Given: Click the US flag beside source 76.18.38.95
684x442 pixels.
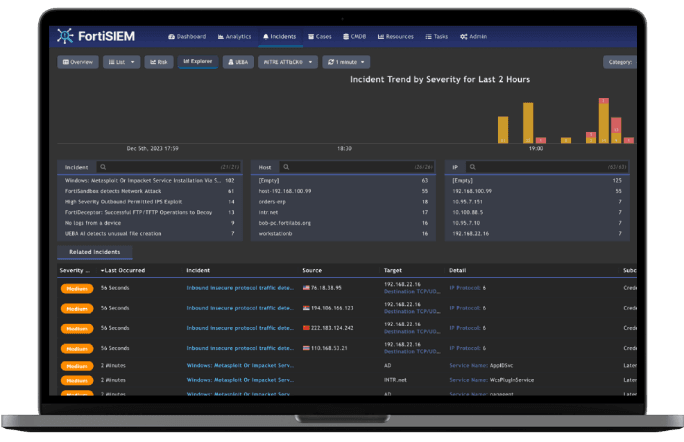Looking at the screenshot, I should tap(306, 288).
